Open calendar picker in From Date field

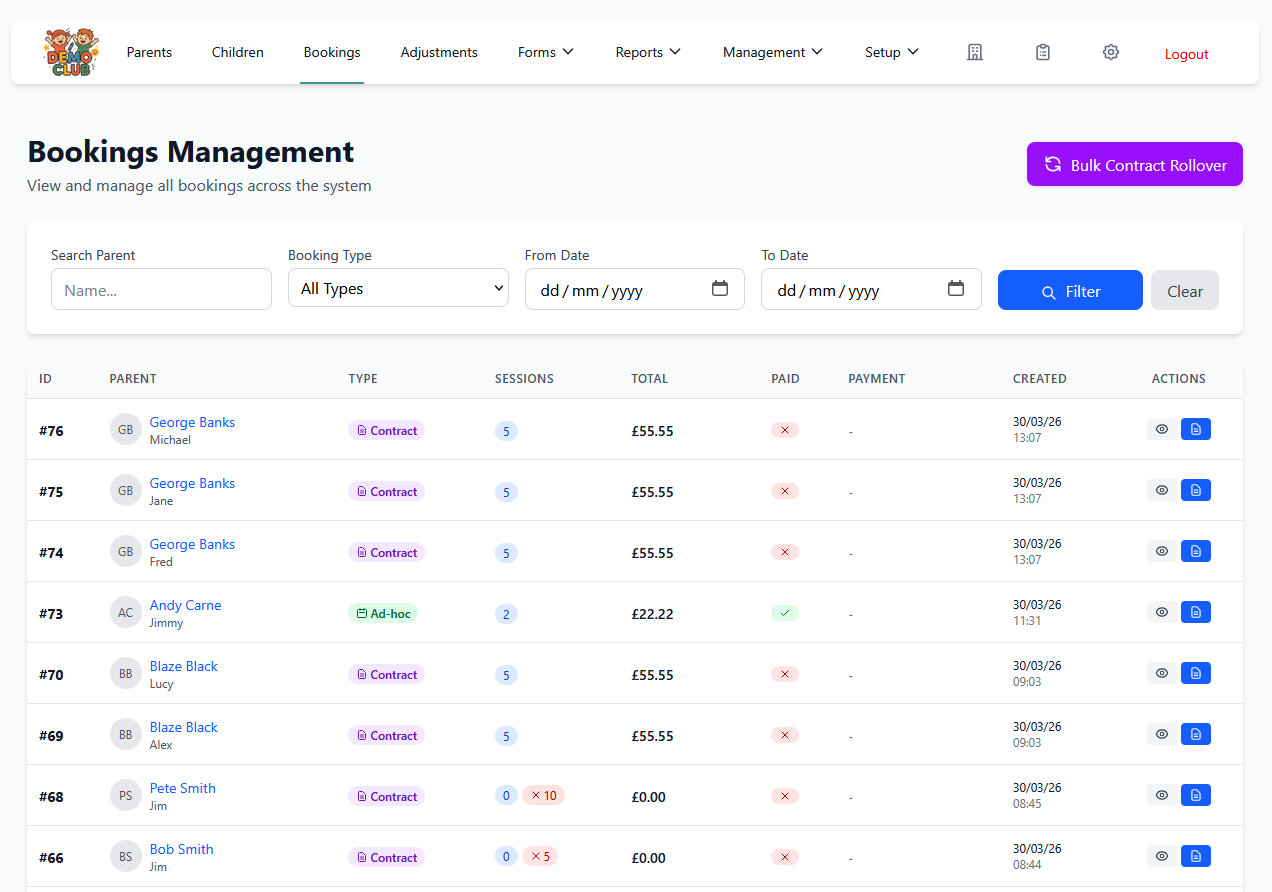[x=720, y=289]
